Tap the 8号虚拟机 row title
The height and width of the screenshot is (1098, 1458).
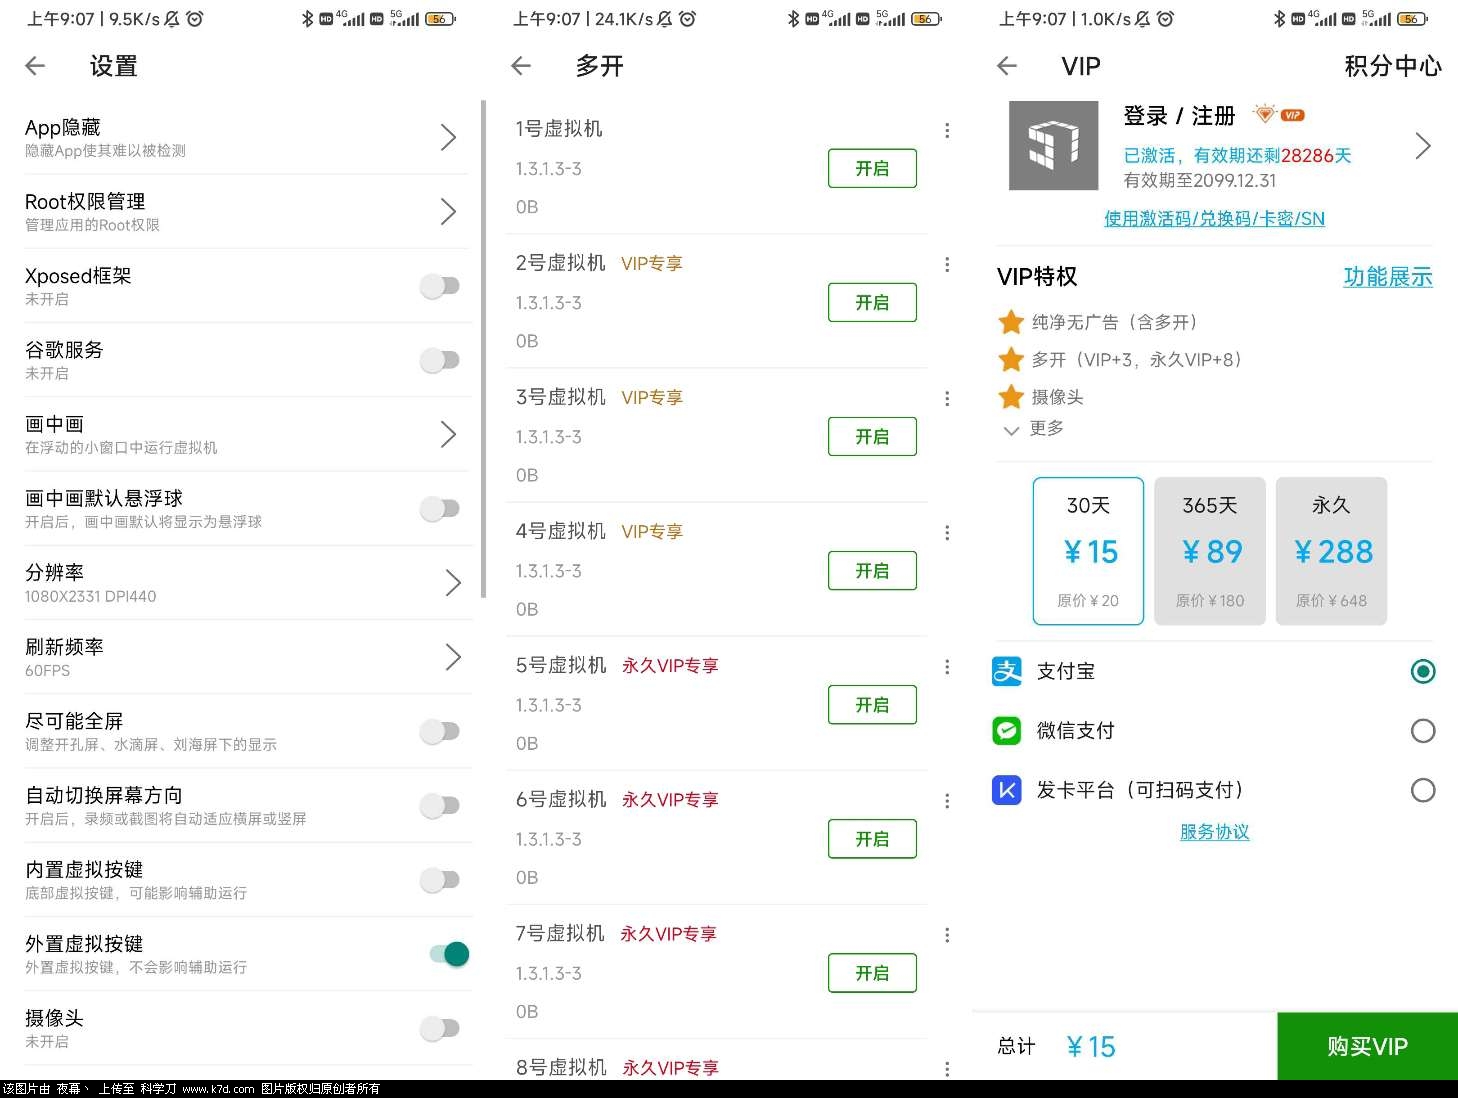click(x=561, y=1067)
